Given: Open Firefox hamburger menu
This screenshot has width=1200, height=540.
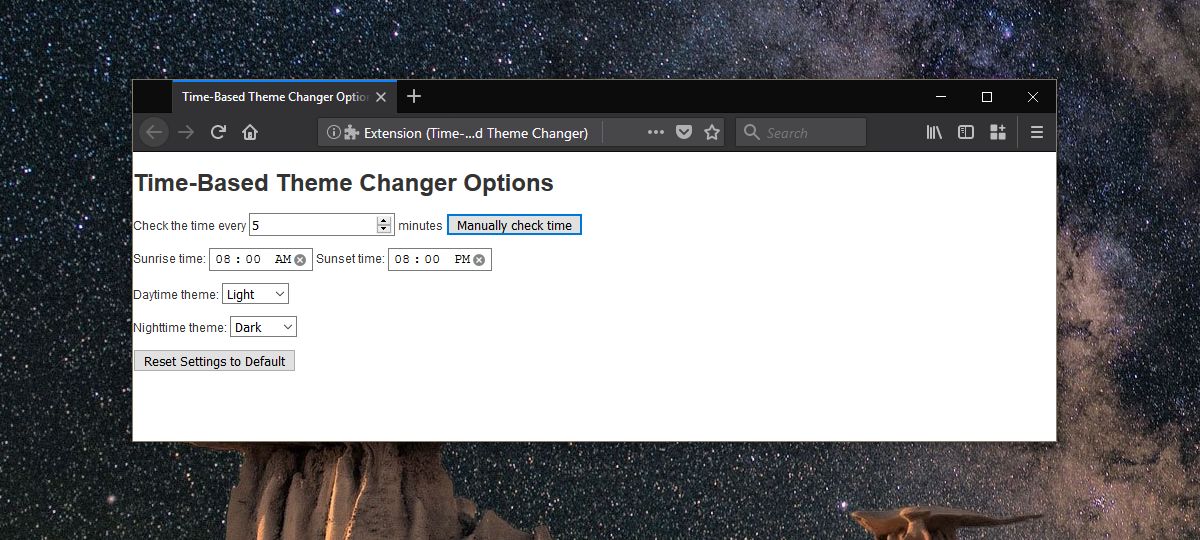Looking at the screenshot, I should (x=1037, y=132).
